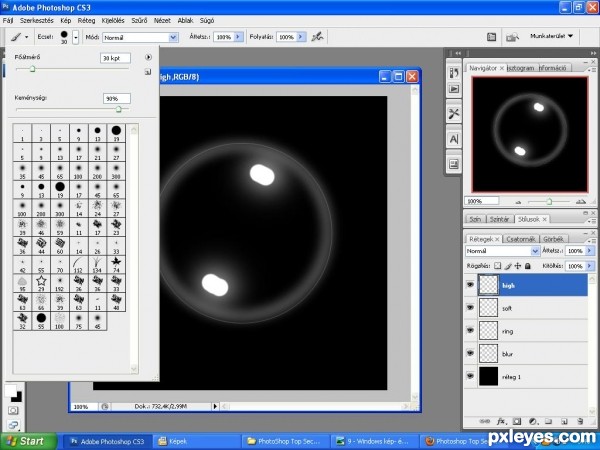The width and height of the screenshot is (600, 450).
Task: Open the Fájl menu
Action: tap(8, 20)
